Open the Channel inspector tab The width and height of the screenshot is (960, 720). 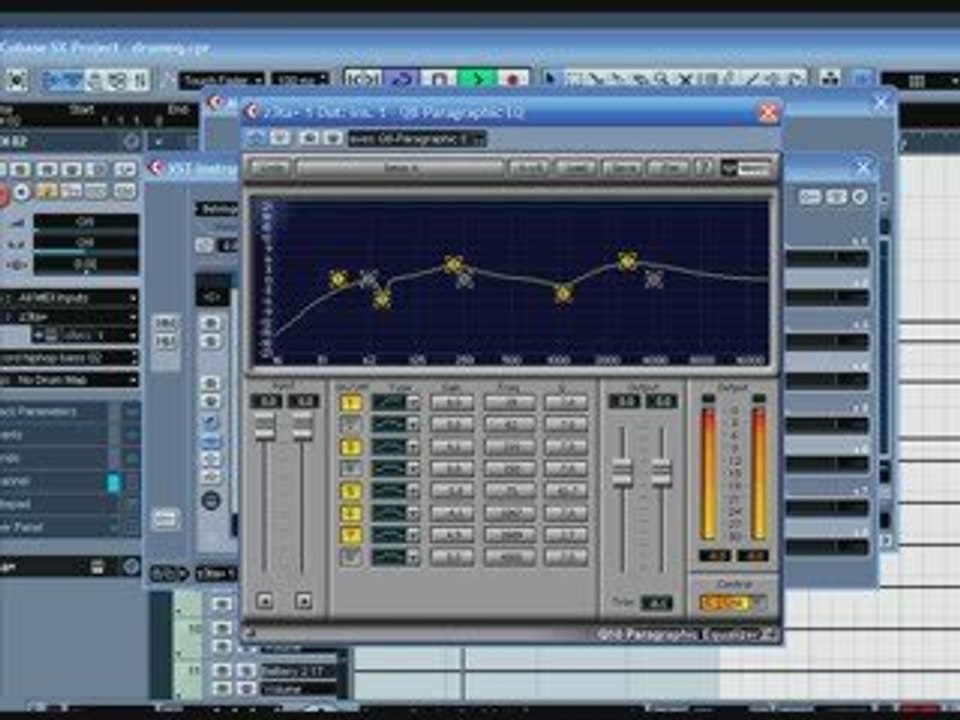pyautogui.click(x=69, y=481)
